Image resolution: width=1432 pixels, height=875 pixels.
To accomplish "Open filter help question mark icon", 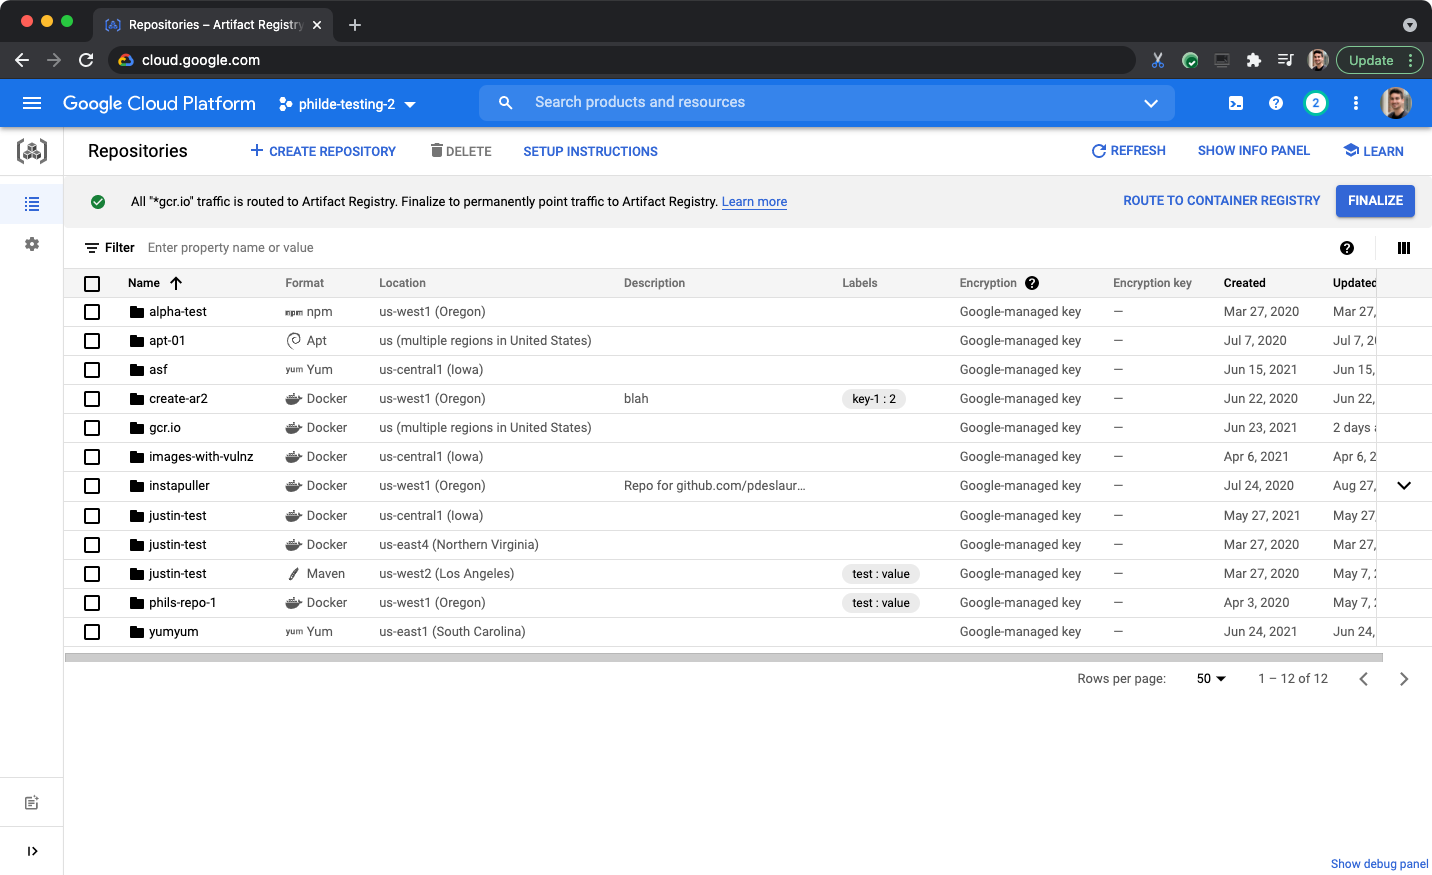I will [1347, 248].
